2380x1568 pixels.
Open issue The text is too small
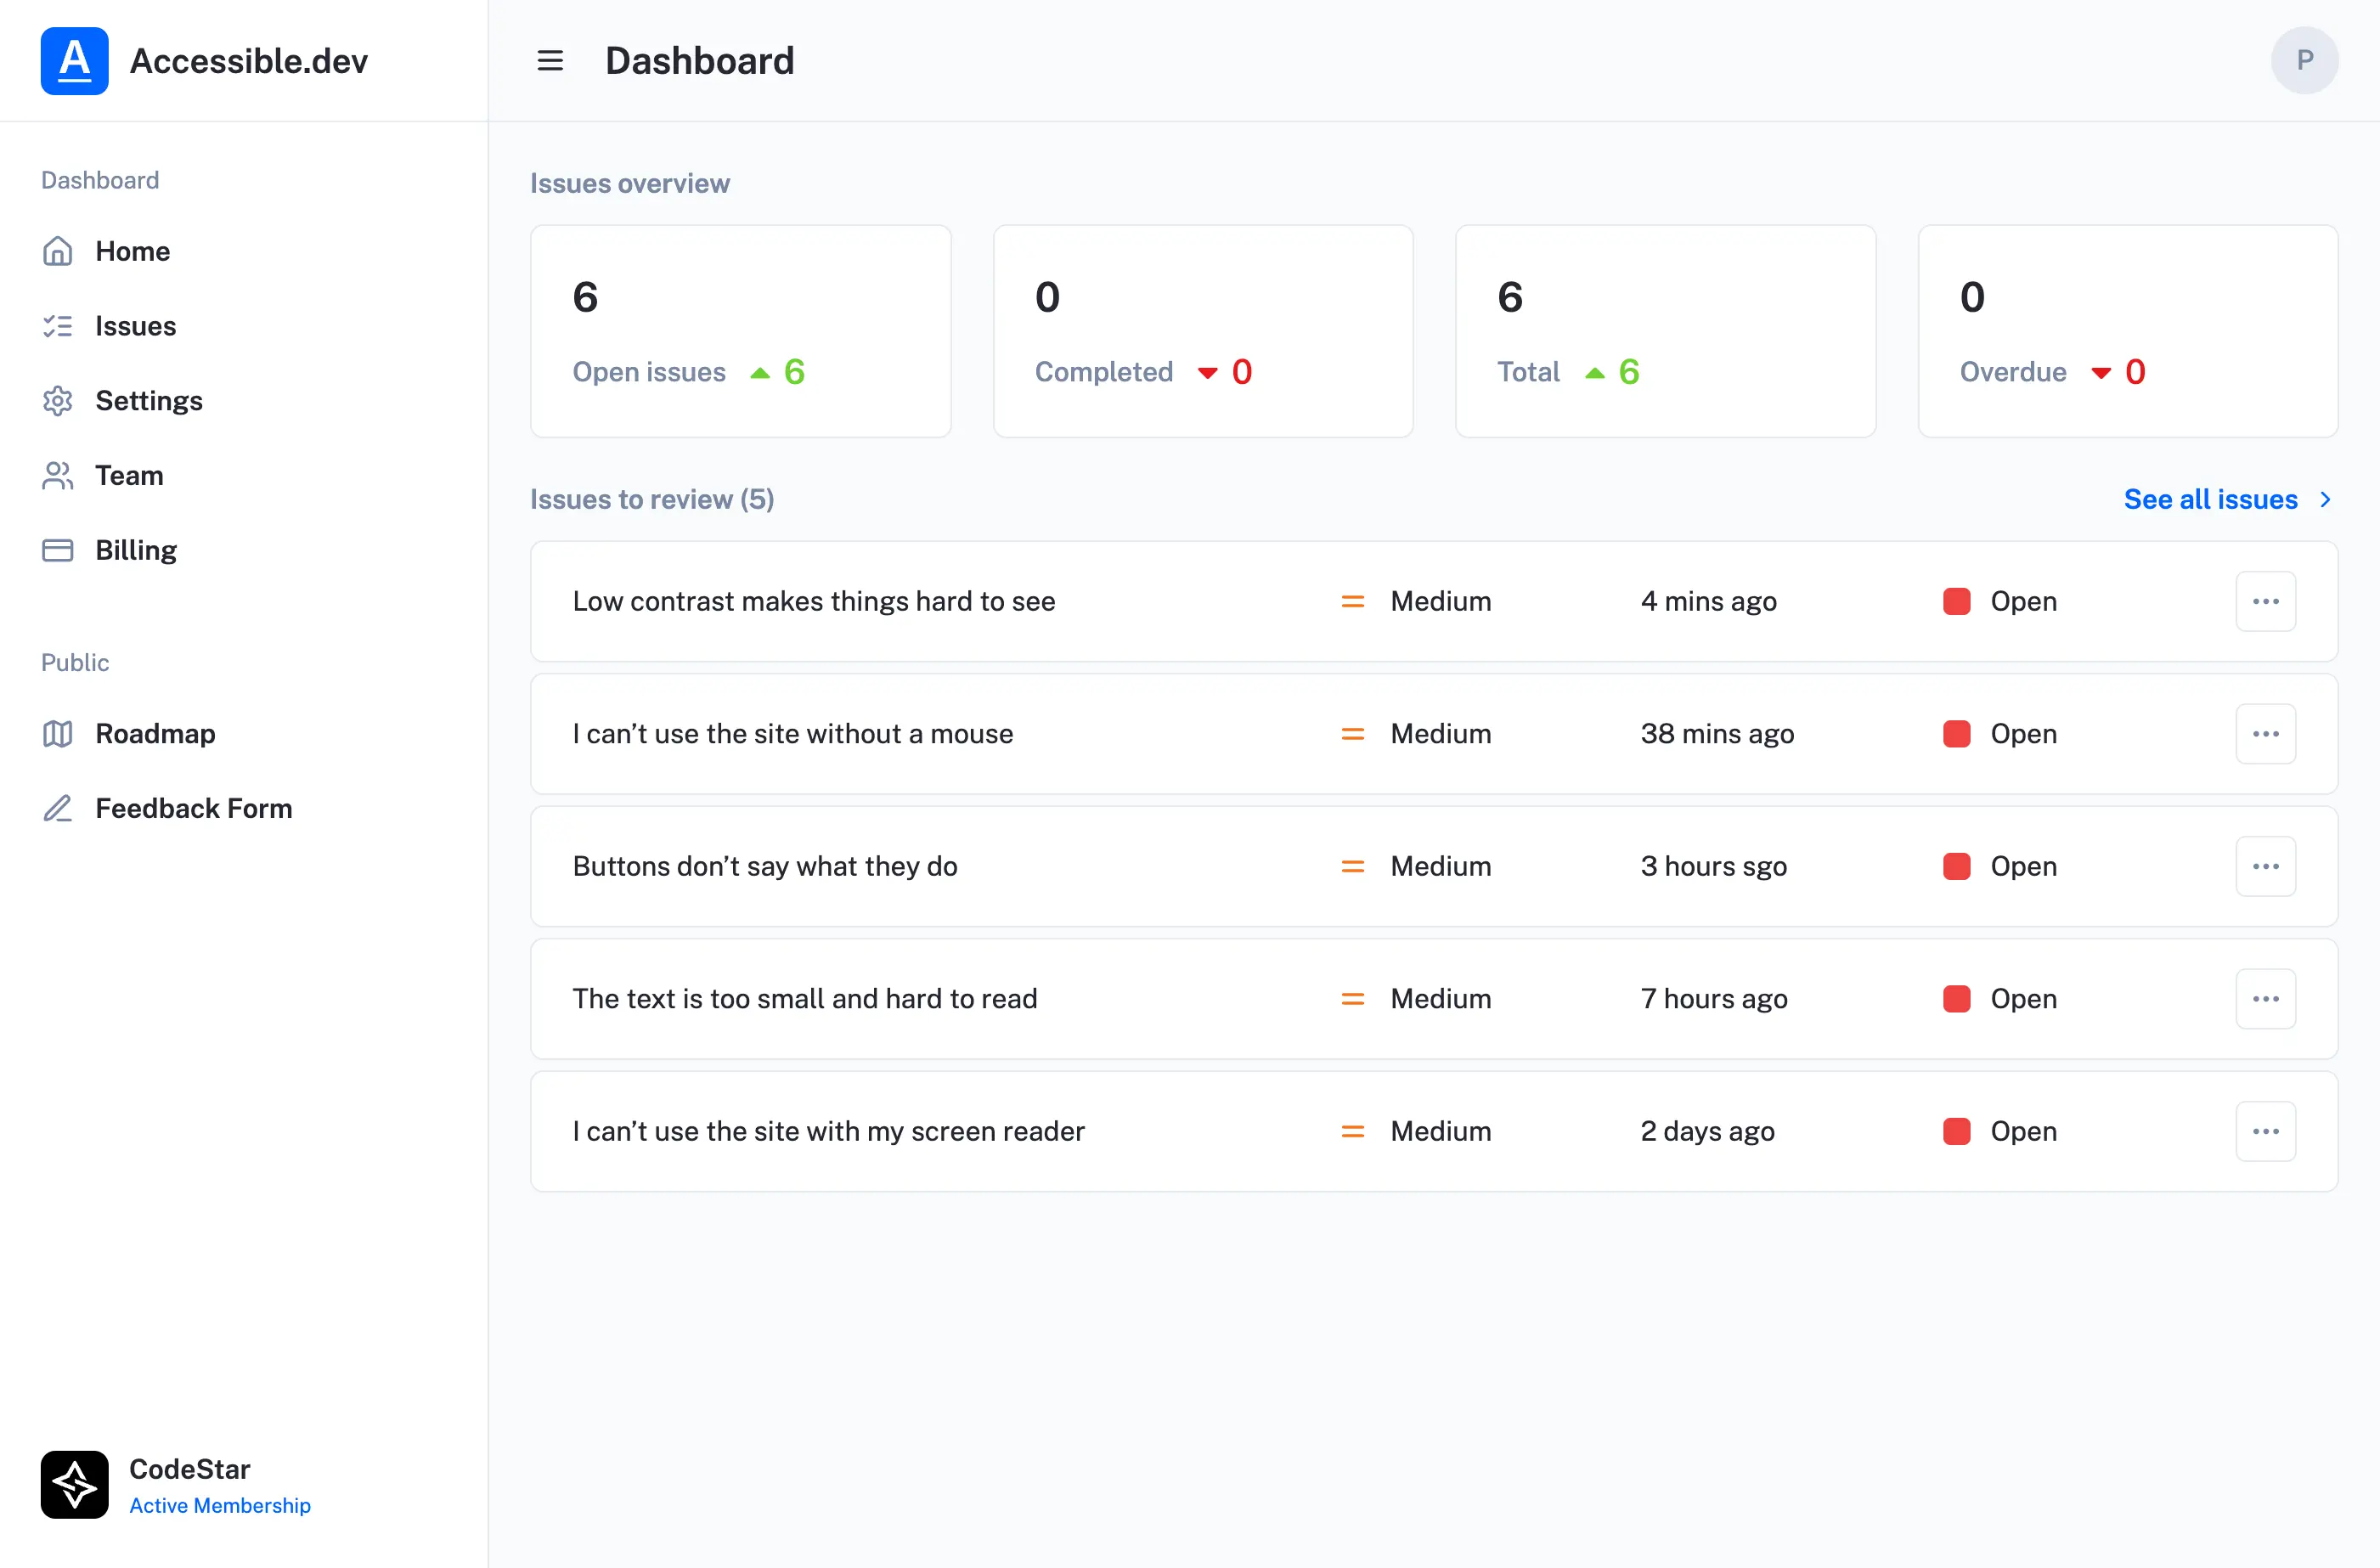[x=805, y=999]
